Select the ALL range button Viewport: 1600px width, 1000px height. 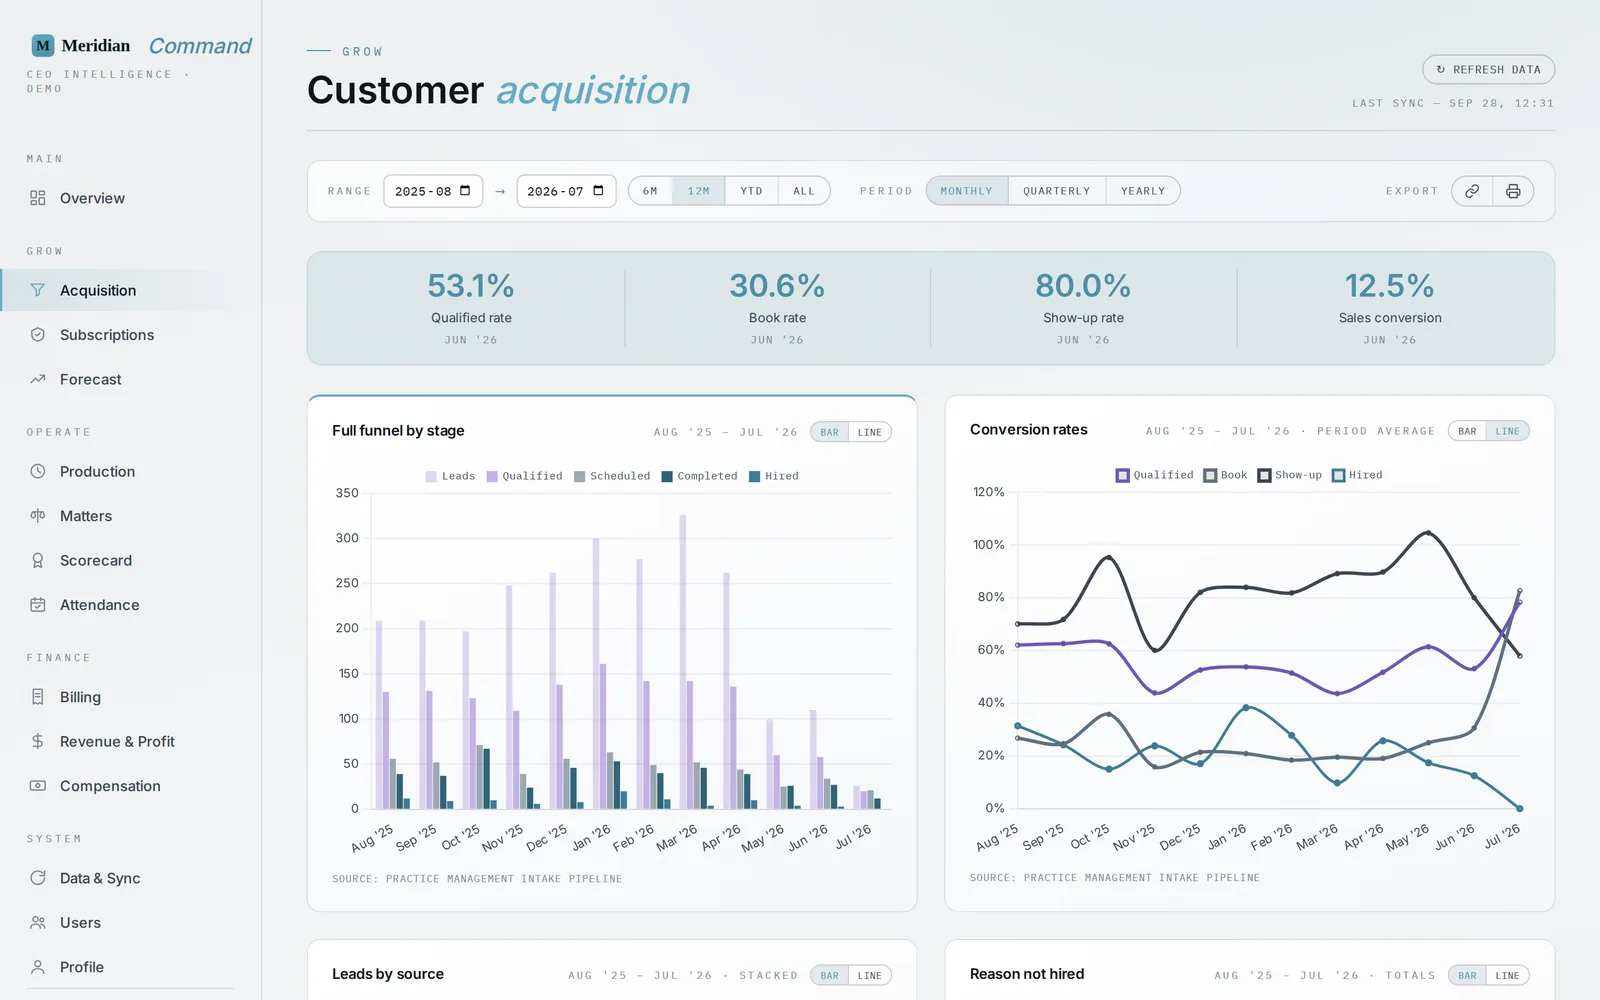804,191
